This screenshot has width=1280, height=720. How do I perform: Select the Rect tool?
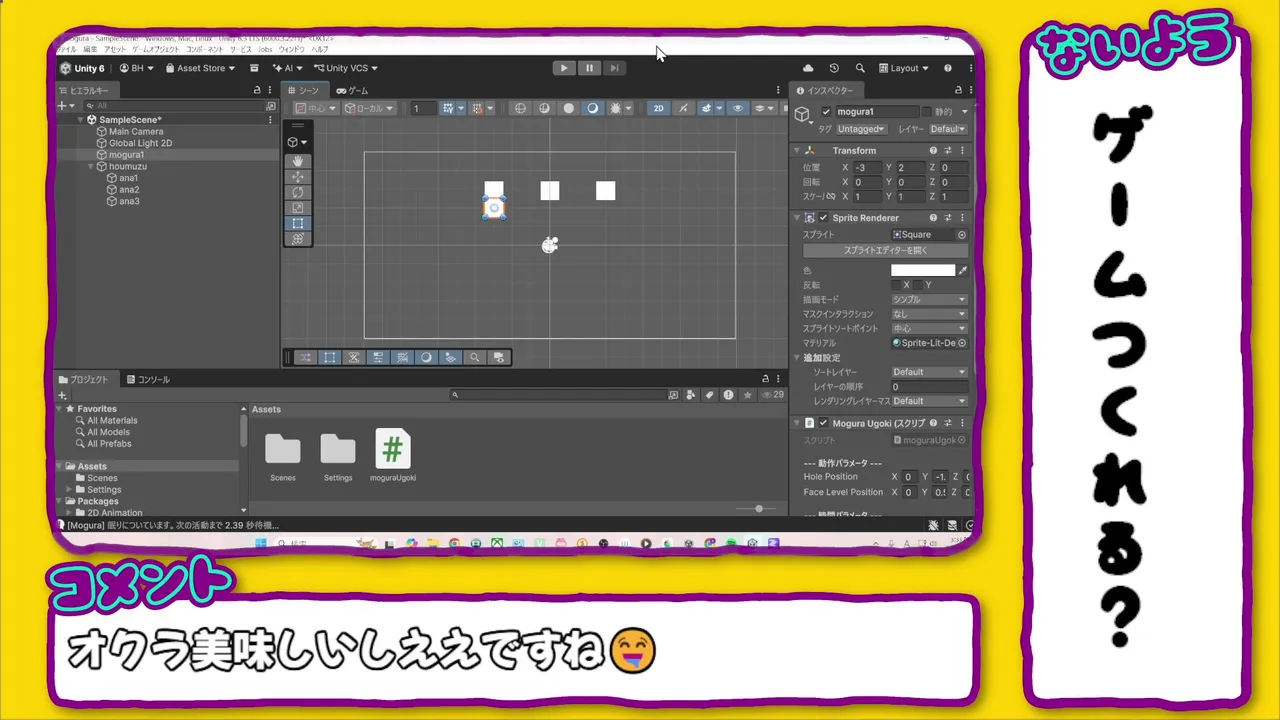298,223
